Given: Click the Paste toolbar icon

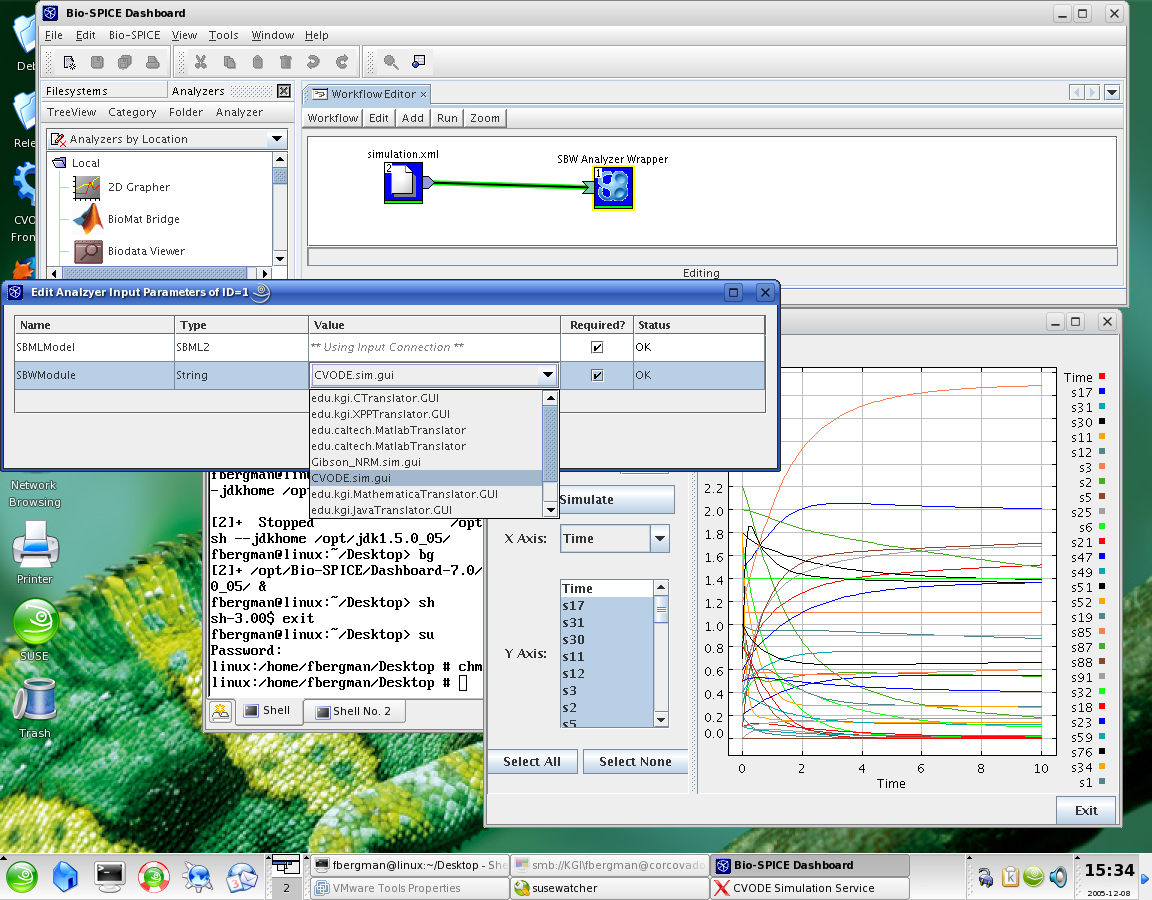Looking at the screenshot, I should pos(257,62).
